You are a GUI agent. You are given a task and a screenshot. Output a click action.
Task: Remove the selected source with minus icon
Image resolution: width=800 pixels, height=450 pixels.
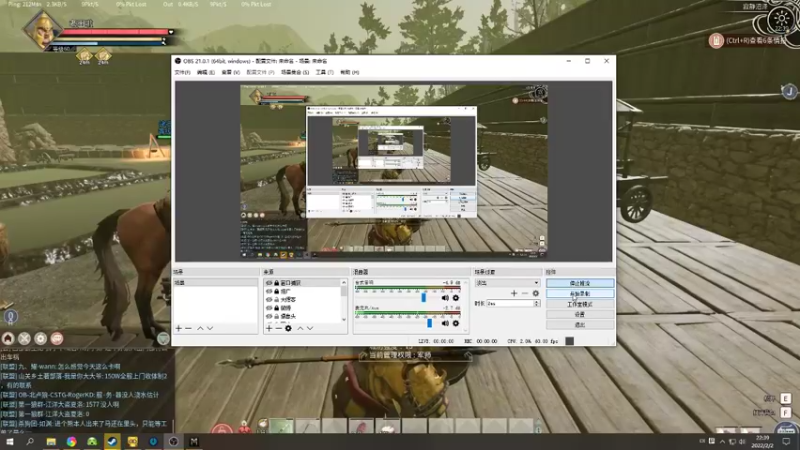pyautogui.click(x=279, y=328)
